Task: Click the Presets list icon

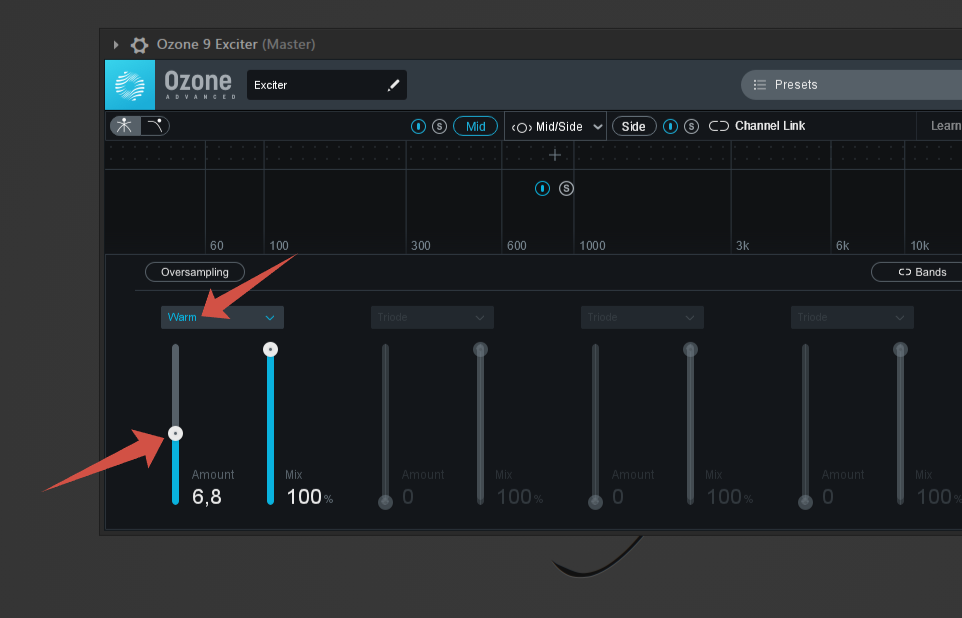Action: click(760, 85)
